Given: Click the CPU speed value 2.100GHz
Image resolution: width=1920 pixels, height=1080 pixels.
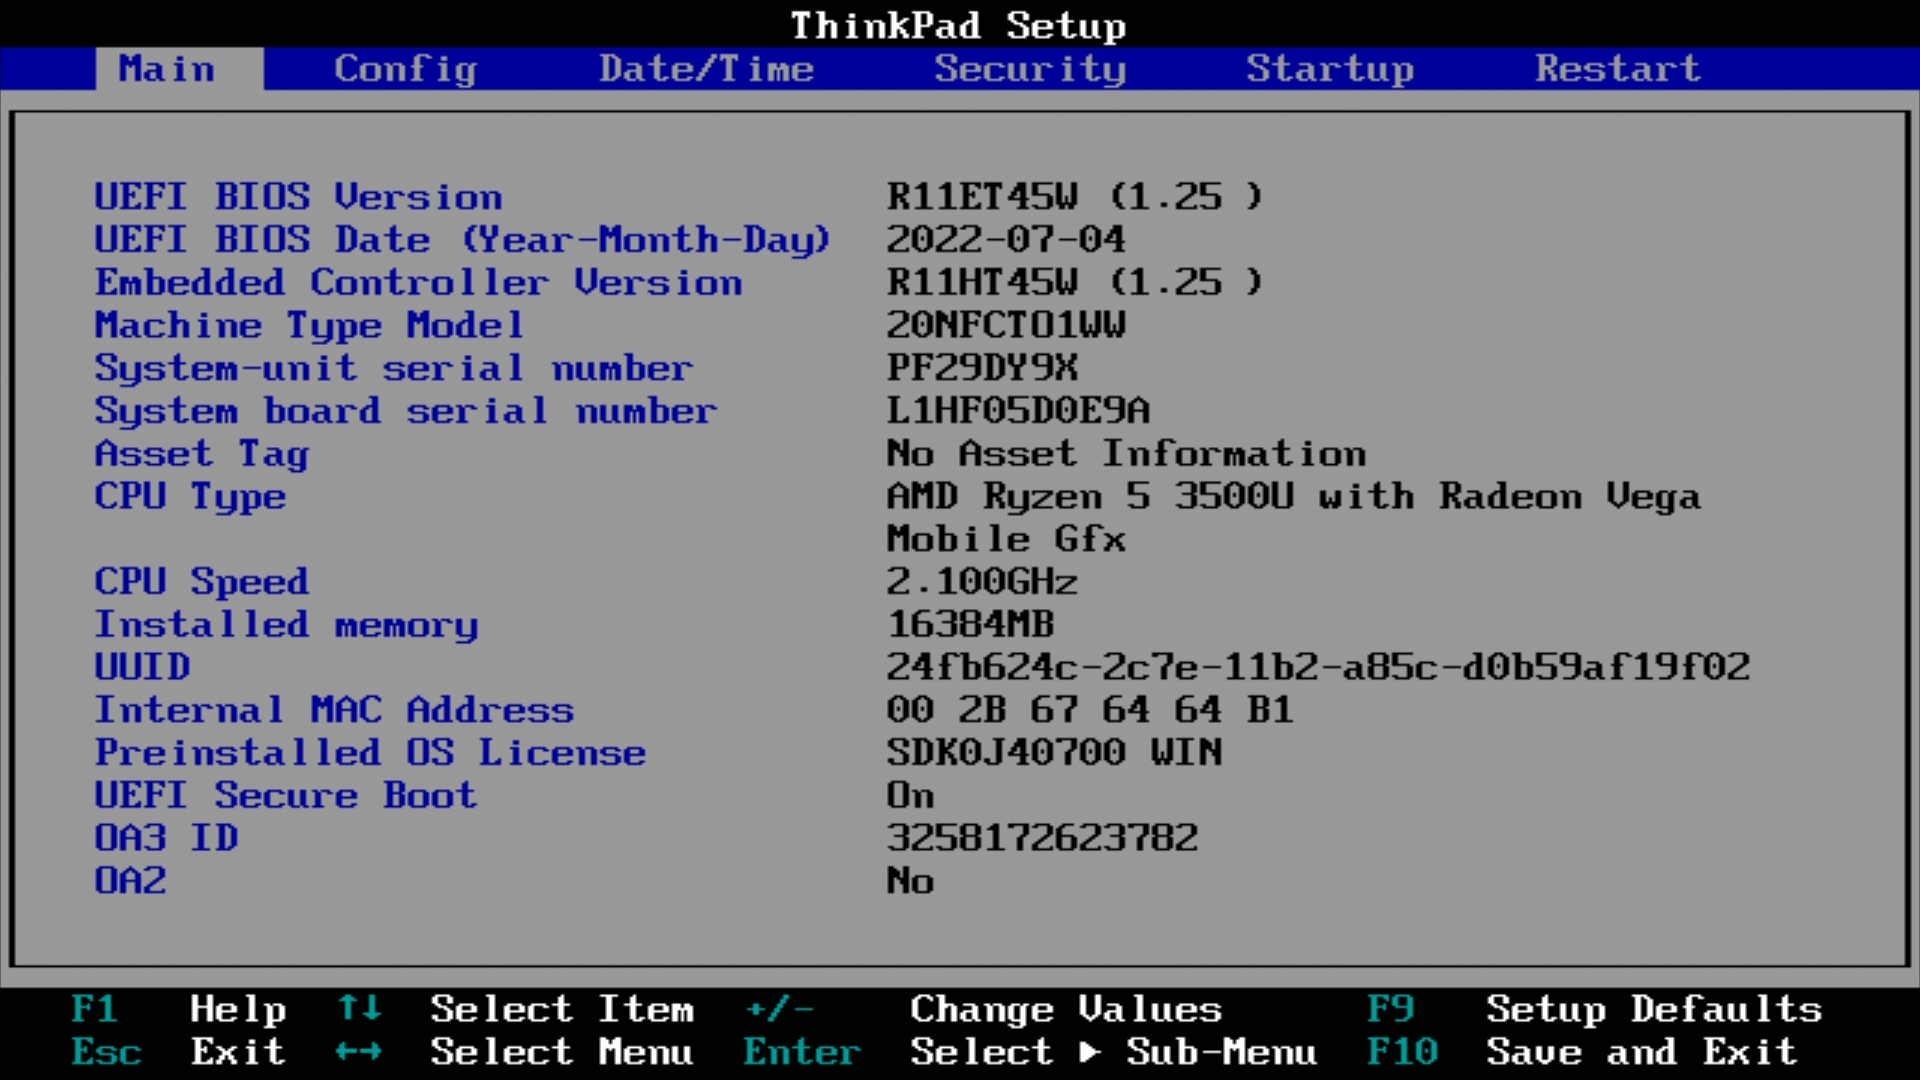Looking at the screenshot, I should 982,582.
